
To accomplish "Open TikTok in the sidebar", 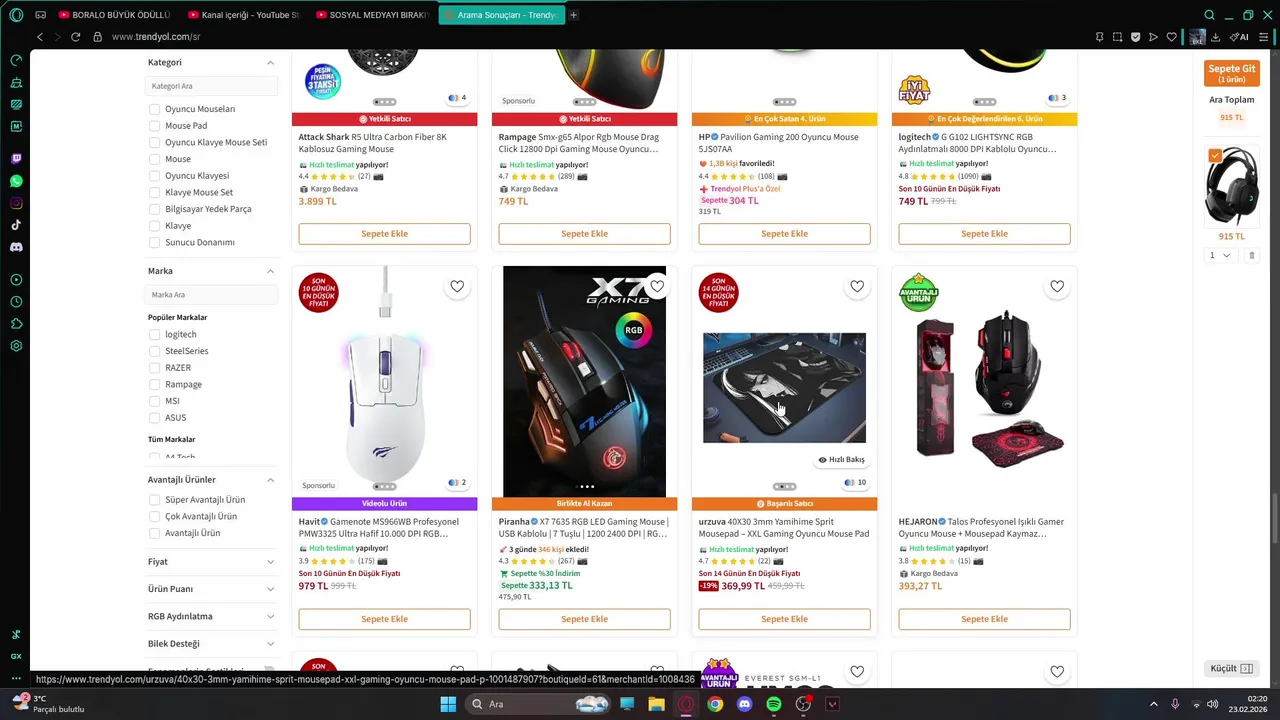I will click(16, 225).
